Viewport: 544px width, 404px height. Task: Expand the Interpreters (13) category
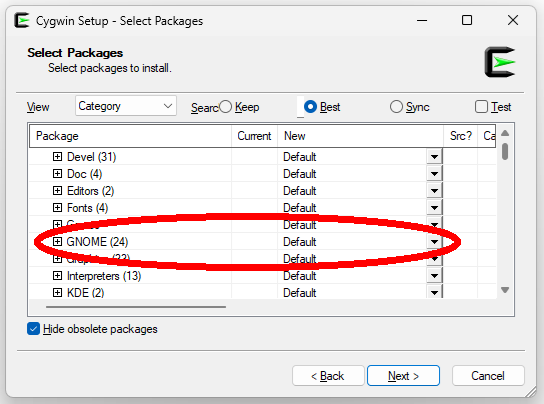[x=57, y=276]
